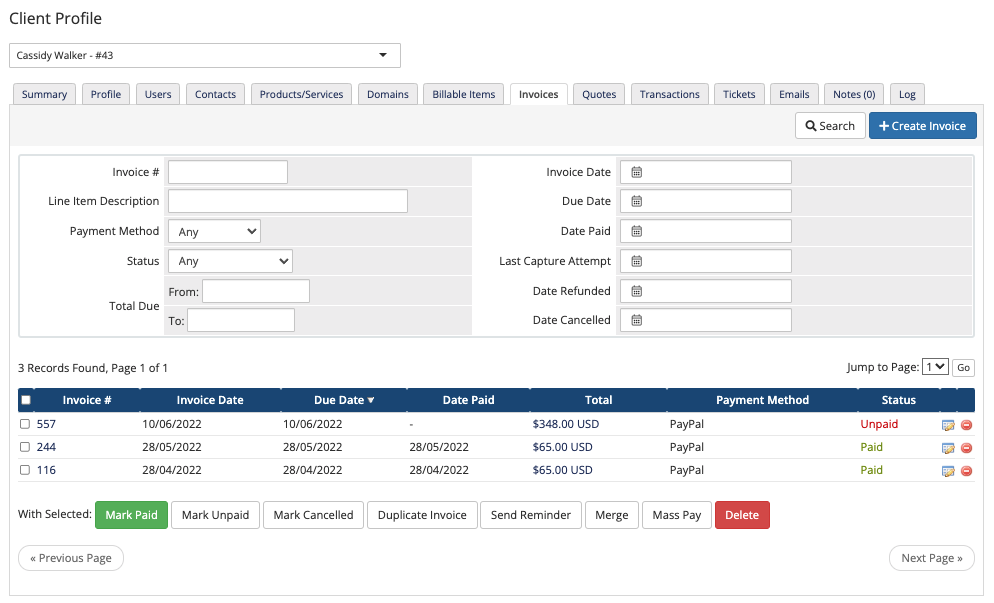
Task: Open the Due Date calendar picker
Action: coord(636,201)
